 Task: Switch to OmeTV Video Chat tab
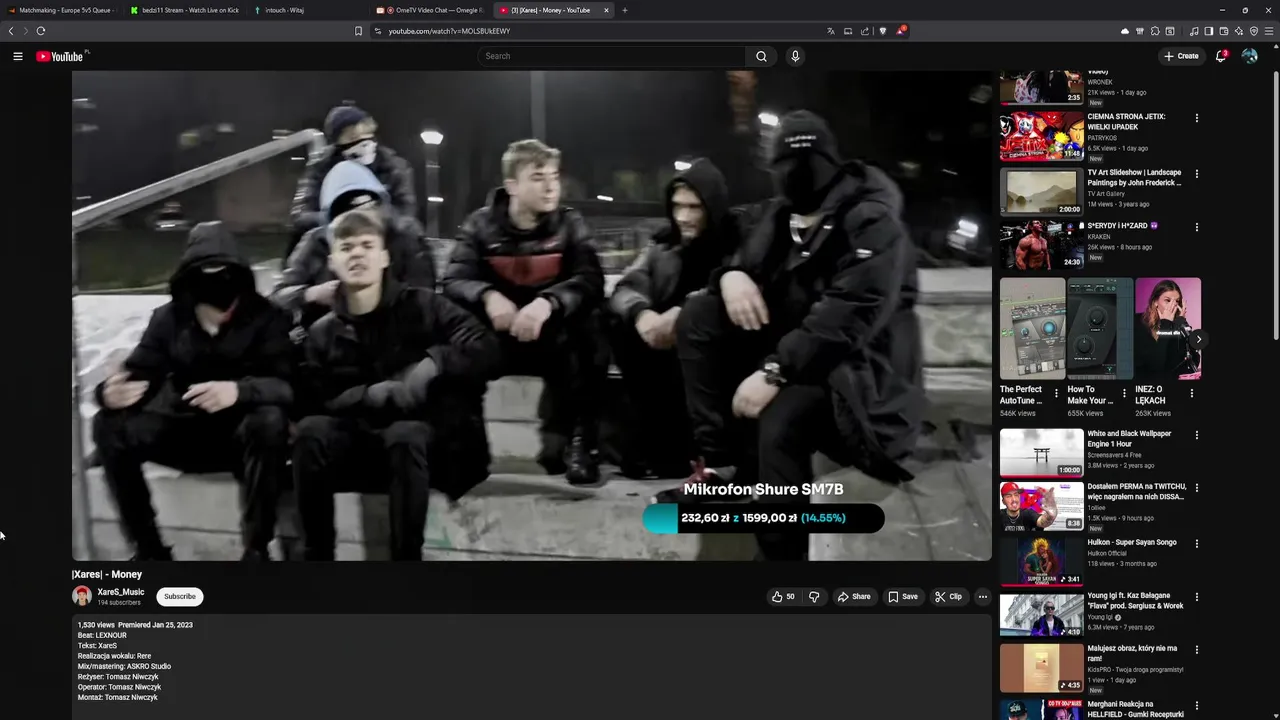click(428, 10)
